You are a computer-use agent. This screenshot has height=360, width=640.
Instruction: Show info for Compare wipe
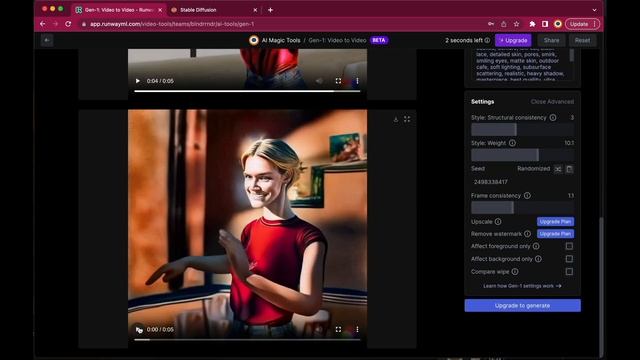(515, 271)
